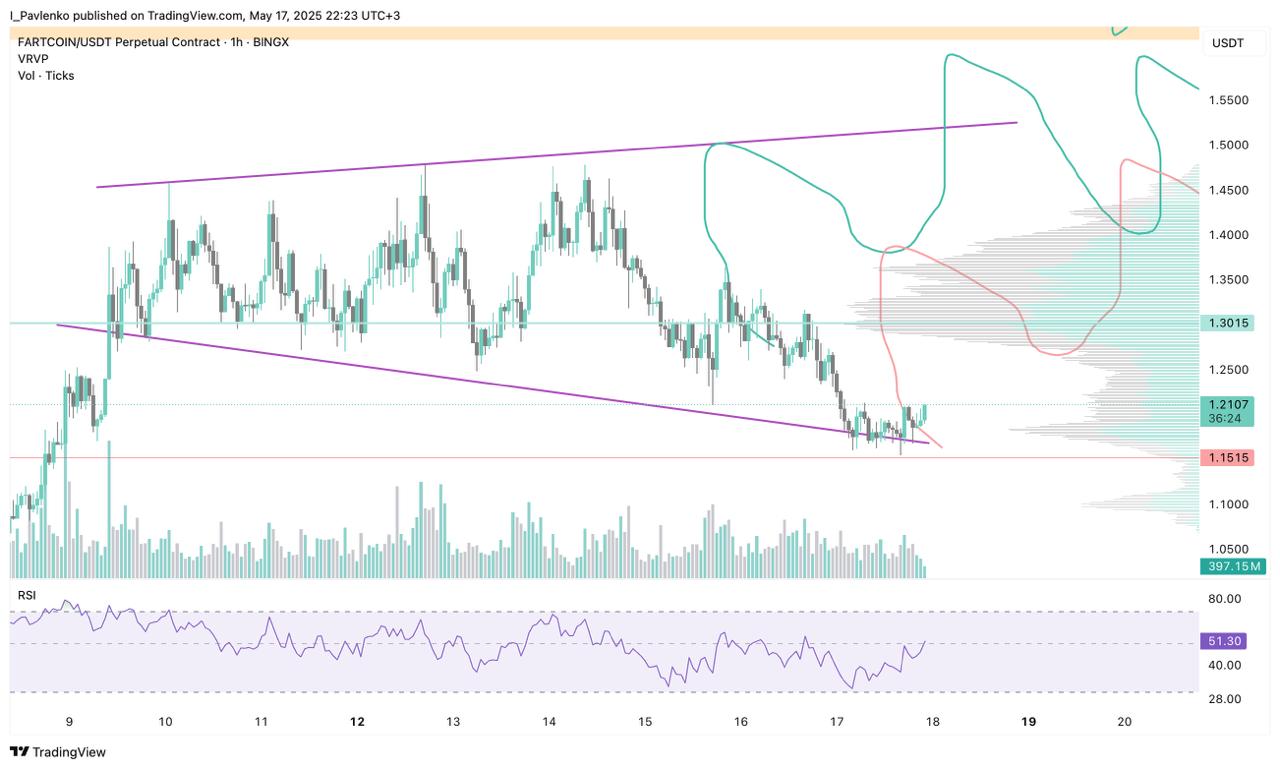Click the 36:24 candle countdown timer
Viewport: 1280px width, 769px height.
(1224, 419)
